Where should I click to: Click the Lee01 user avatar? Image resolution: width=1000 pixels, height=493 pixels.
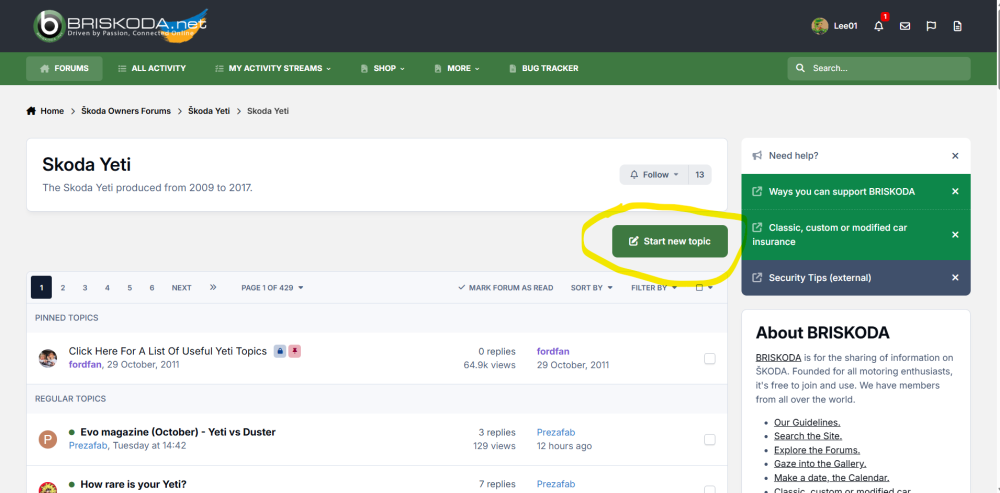tap(820, 26)
